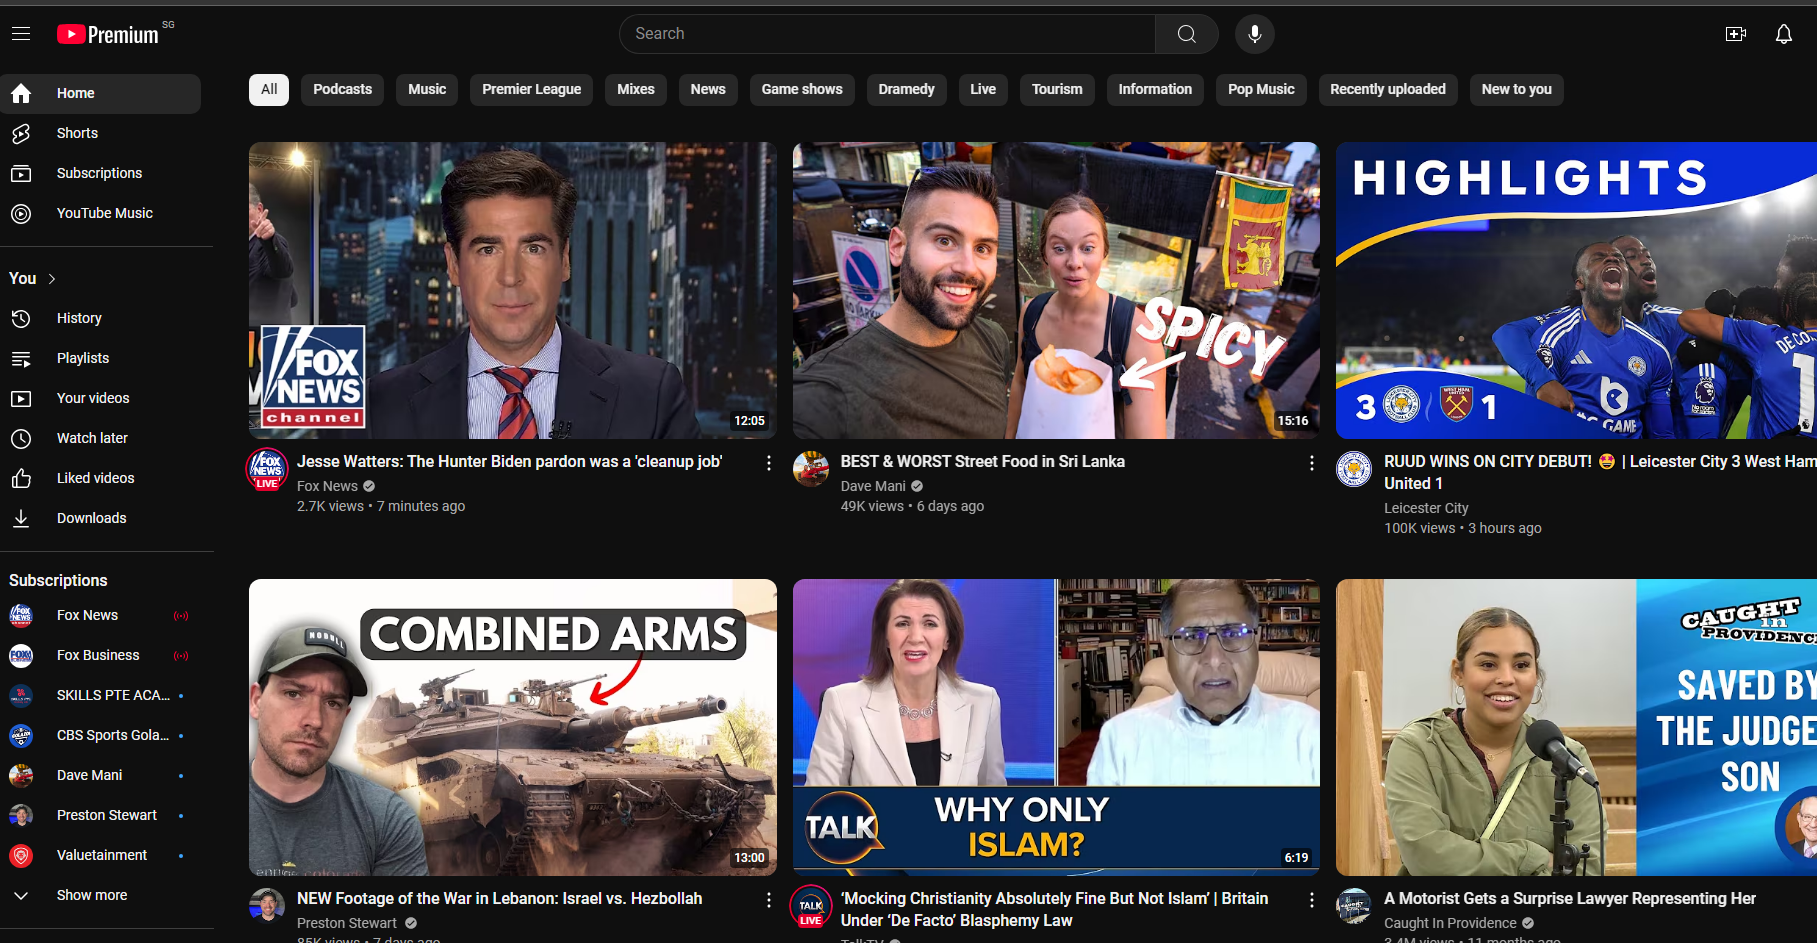Visit Dave Mani channel name under video
The height and width of the screenshot is (943, 1817).
pos(873,486)
